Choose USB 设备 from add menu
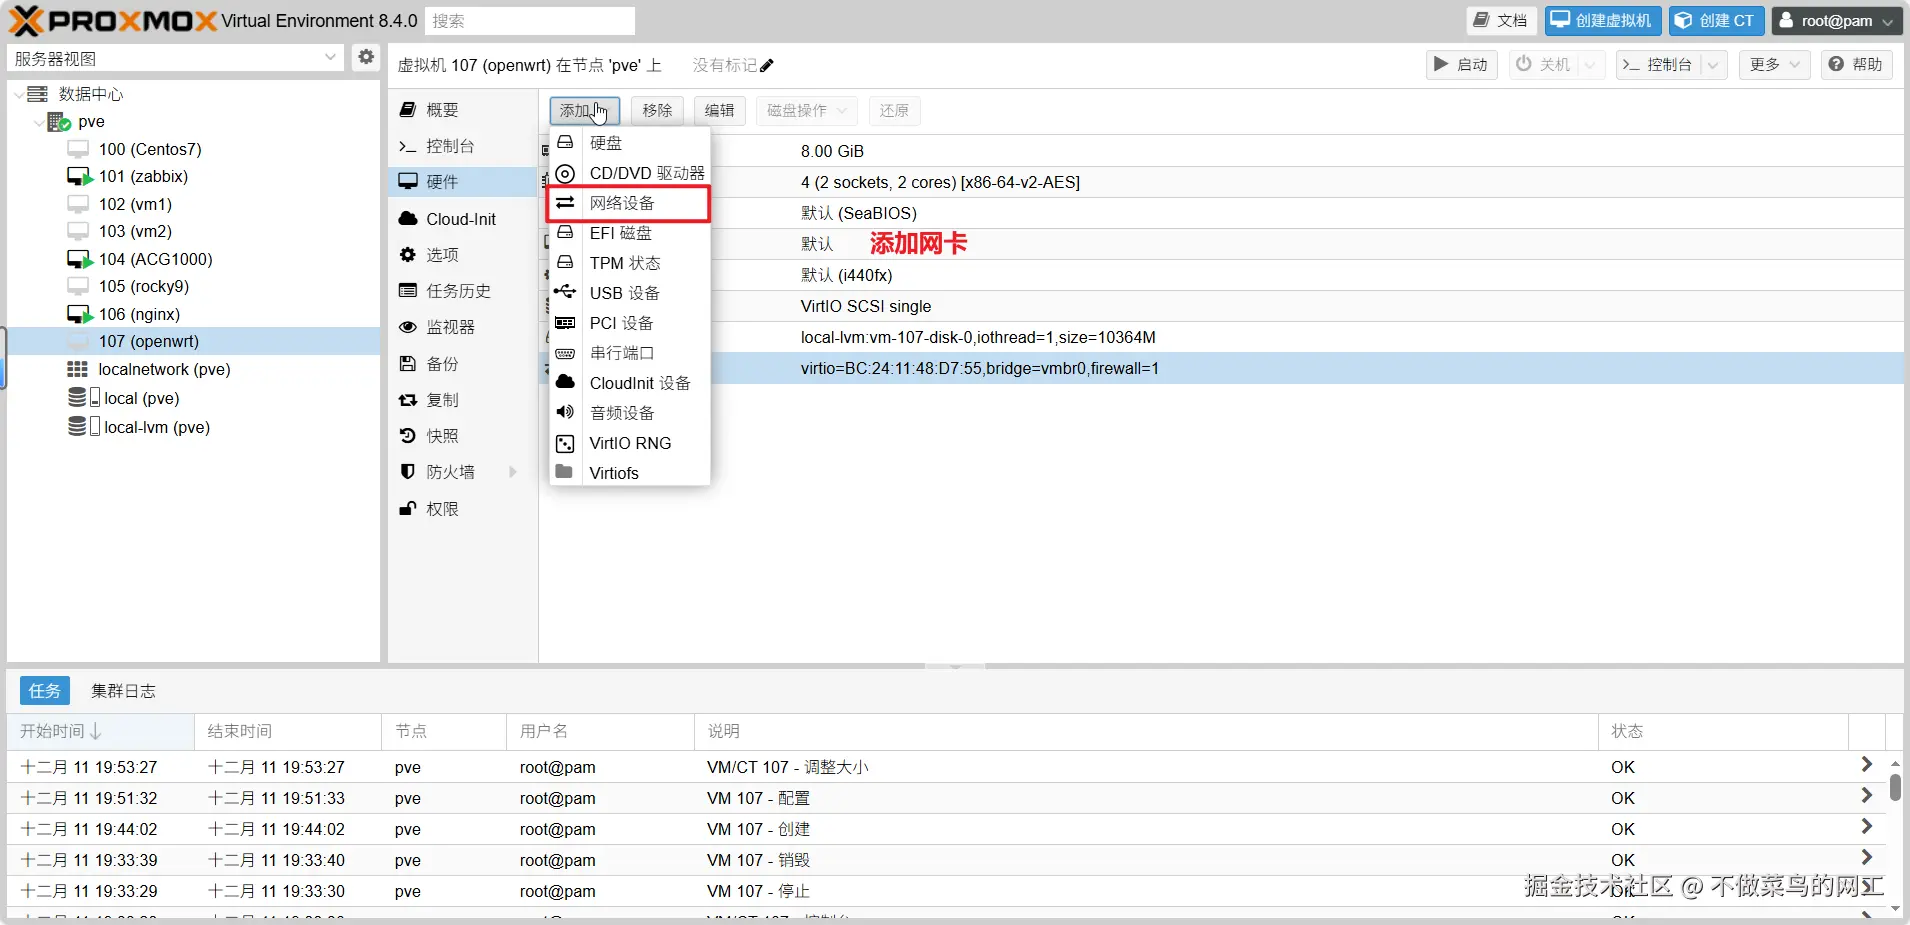This screenshot has height=925, width=1910. coord(629,293)
